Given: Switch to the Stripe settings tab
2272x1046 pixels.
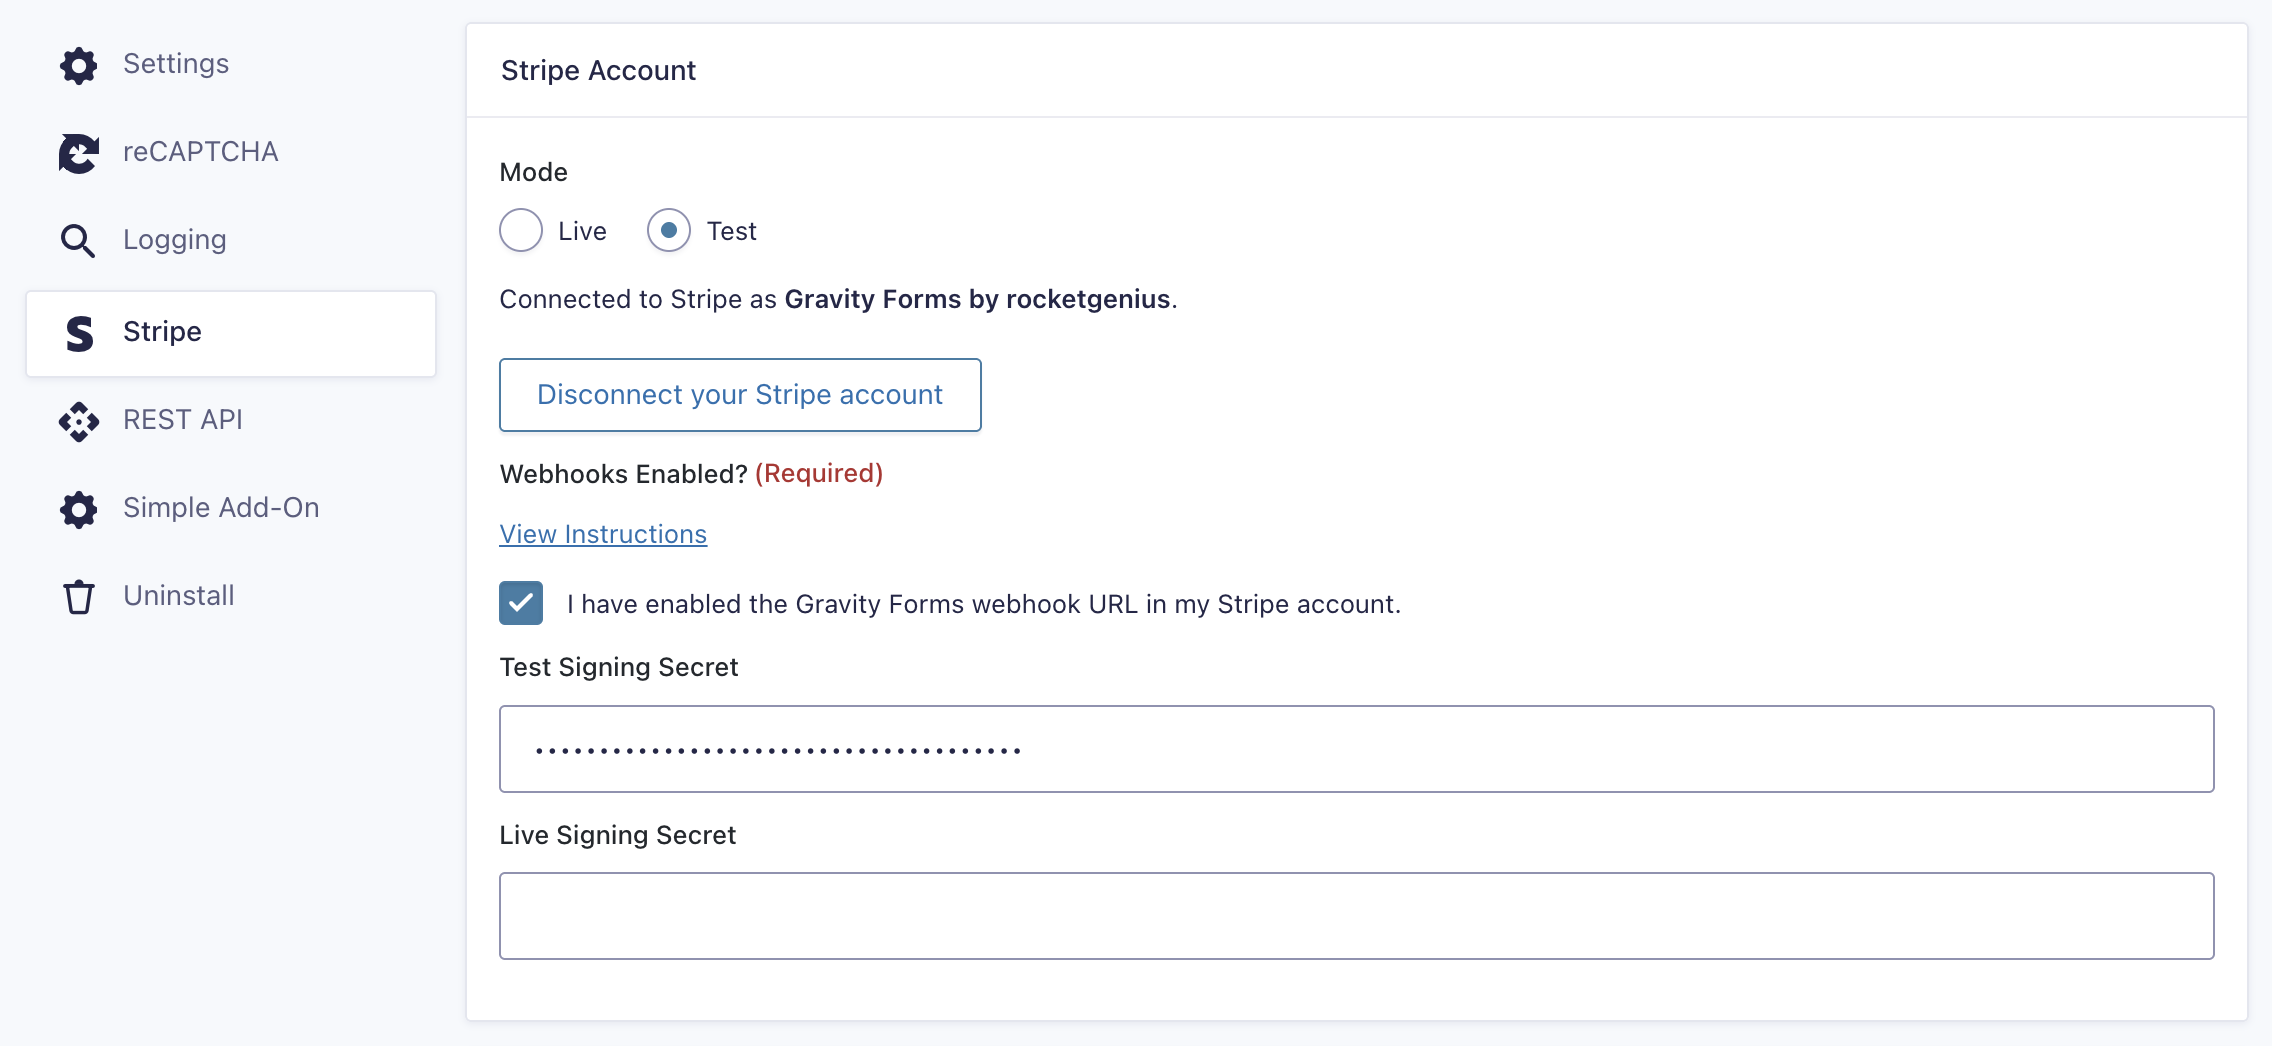Looking at the screenshot, I should pyautogui.click(x=161, y=332).
